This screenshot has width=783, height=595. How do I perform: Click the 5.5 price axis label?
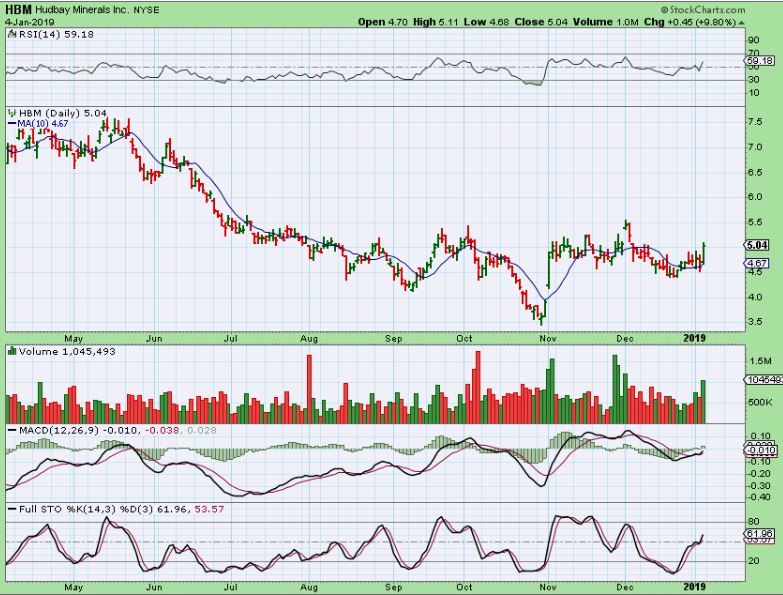(755, 222)
